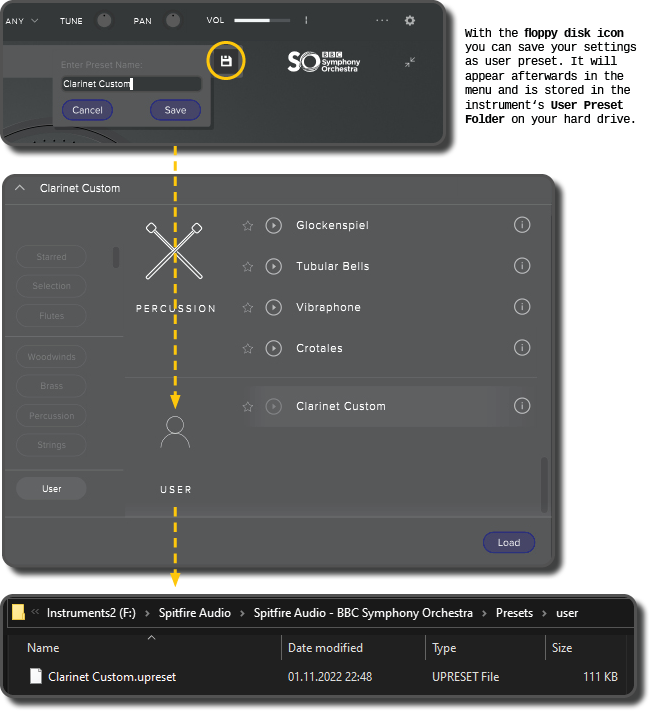The image size is (650, 711).
Task: Select the Flutes filter
Action: [51, 316]
